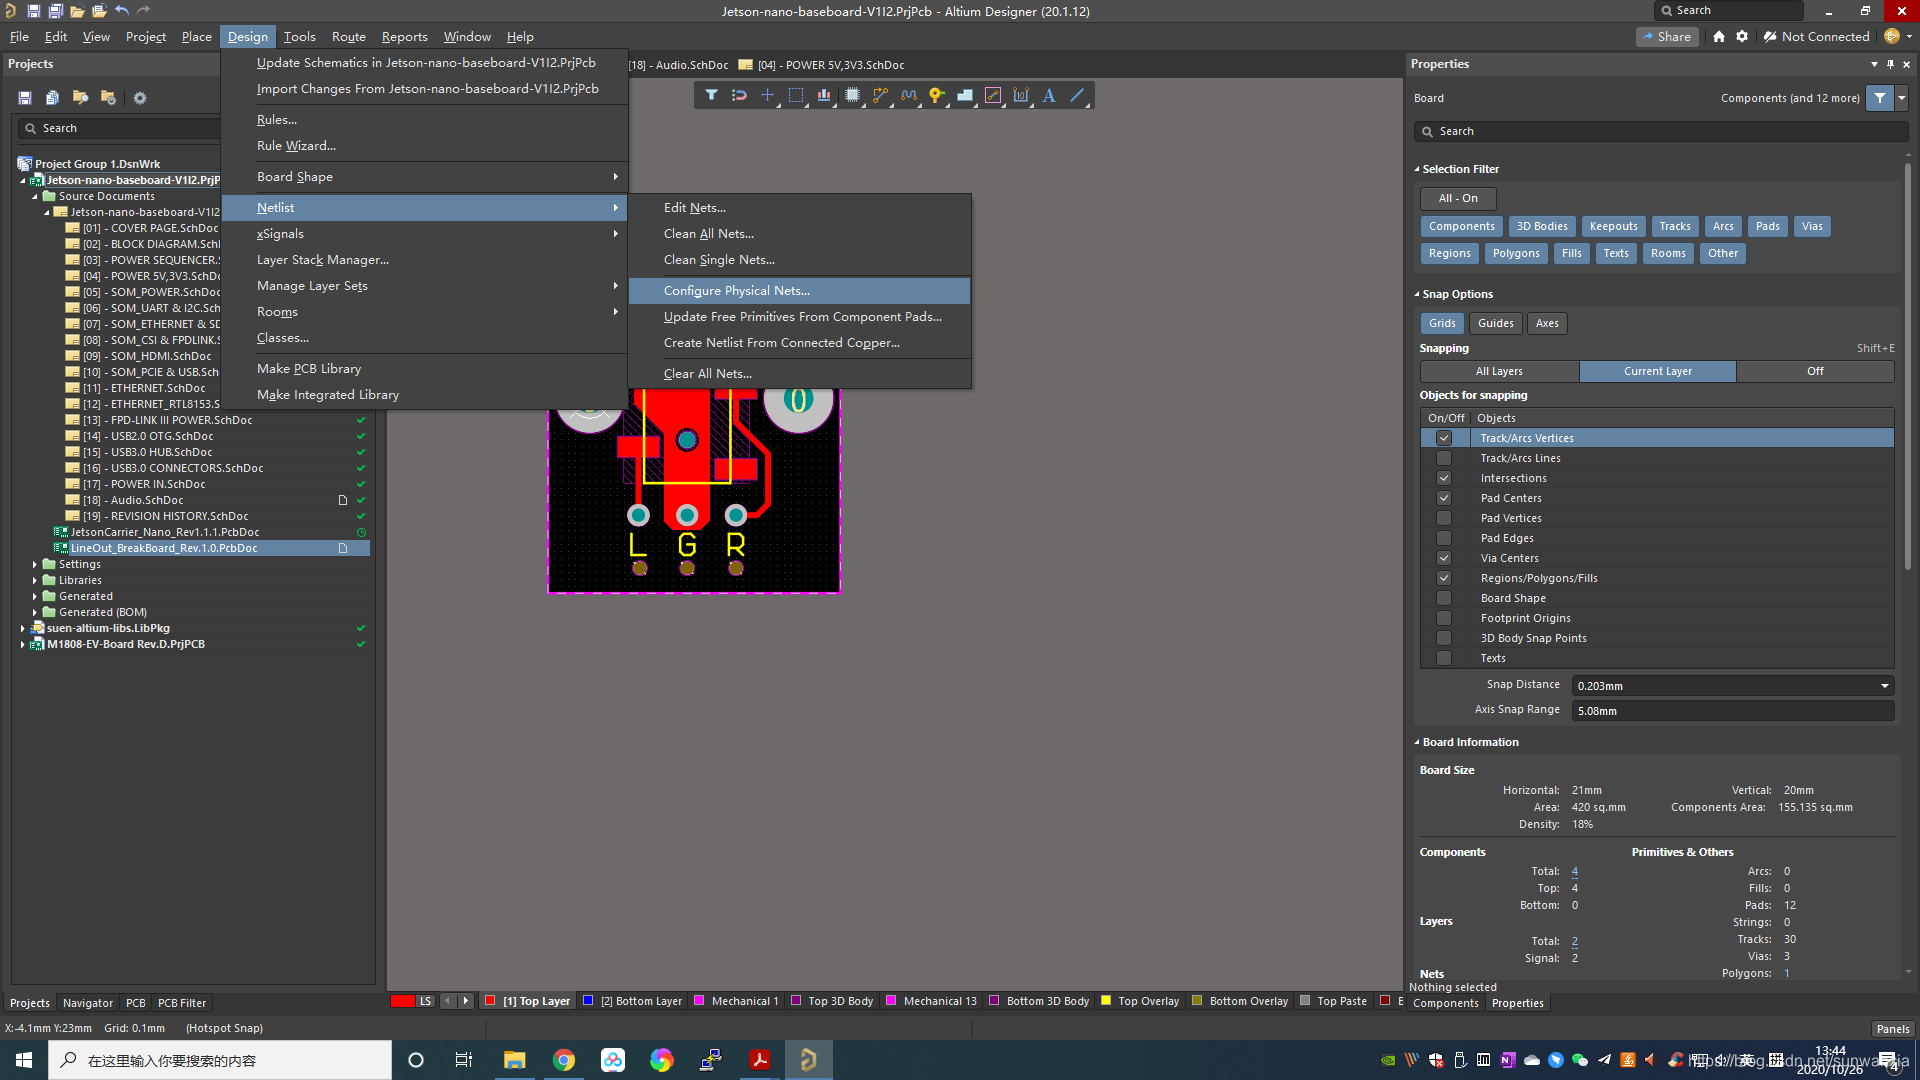Uncheck the Intersections snapping checkbox

point(1444,478)
